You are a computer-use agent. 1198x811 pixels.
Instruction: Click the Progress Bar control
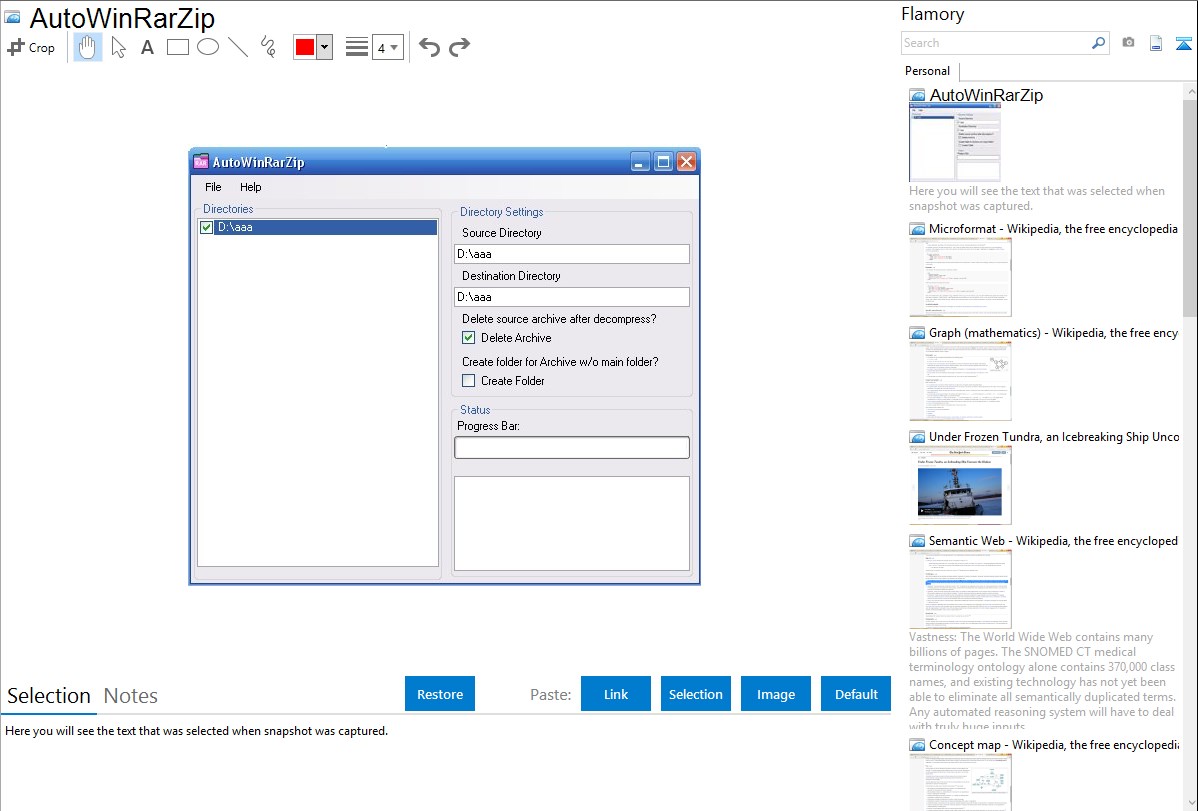pyautogui.click(x=571, y=447)
